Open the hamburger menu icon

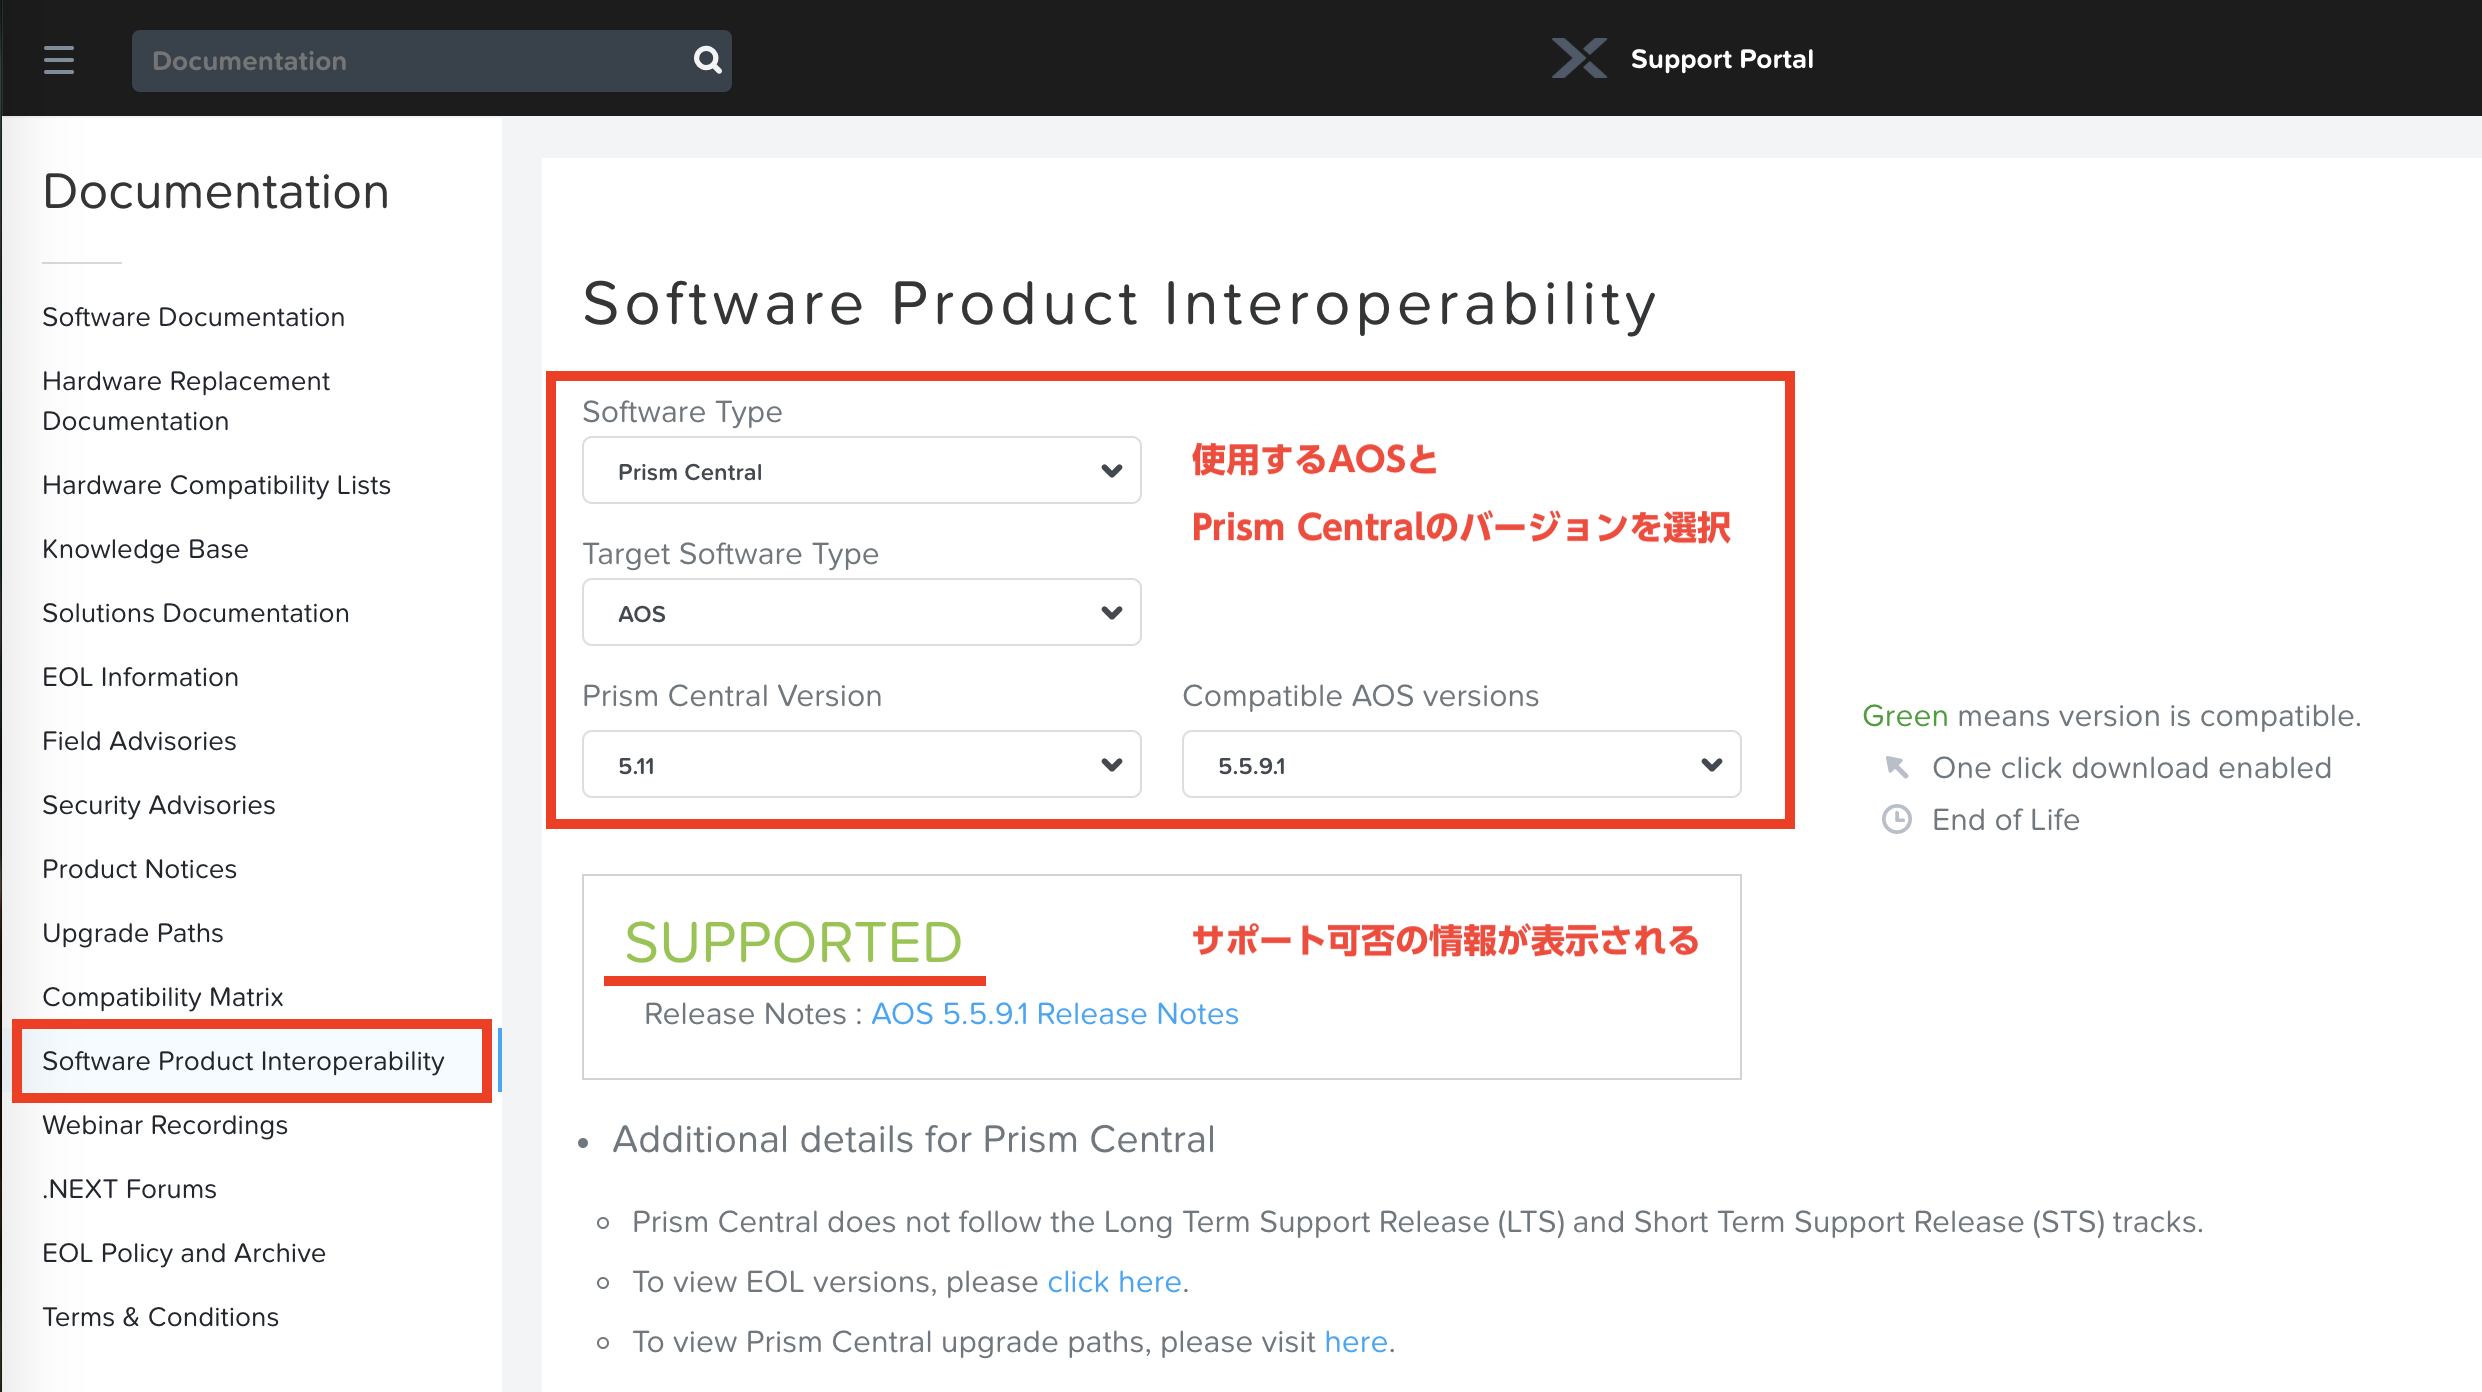click(59, 60)
